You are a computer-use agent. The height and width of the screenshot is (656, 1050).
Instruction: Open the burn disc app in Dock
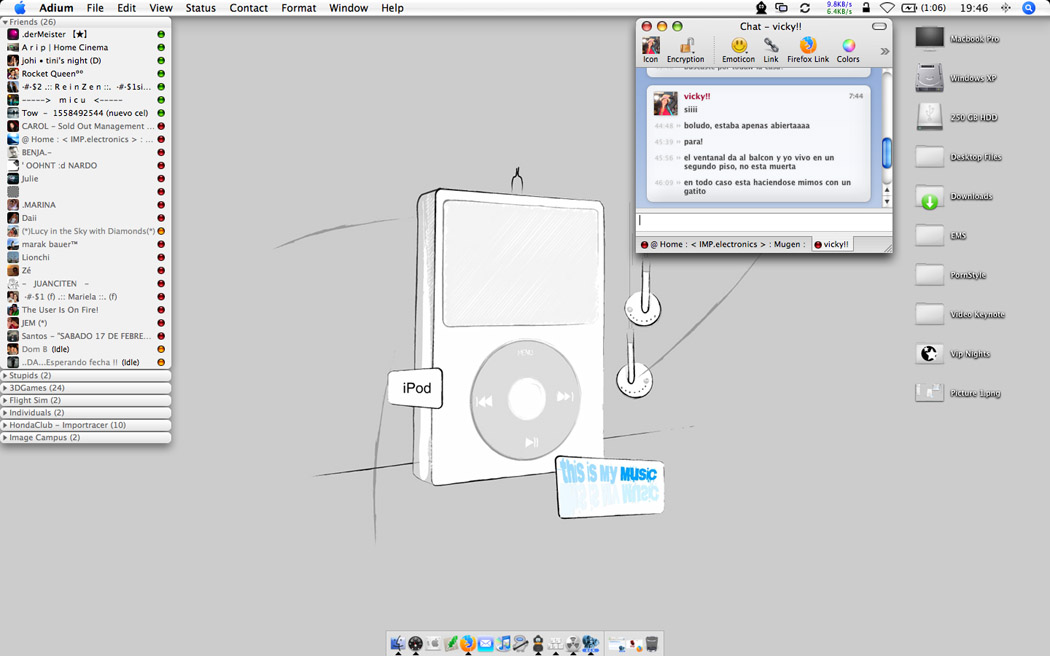(573, 644)
